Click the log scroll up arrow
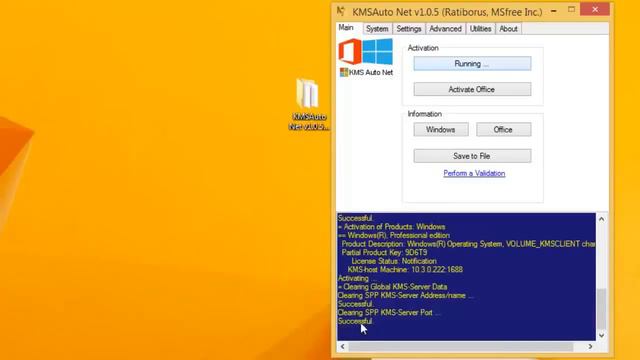This screenshot has width=640, height=360. pos(602,219)
